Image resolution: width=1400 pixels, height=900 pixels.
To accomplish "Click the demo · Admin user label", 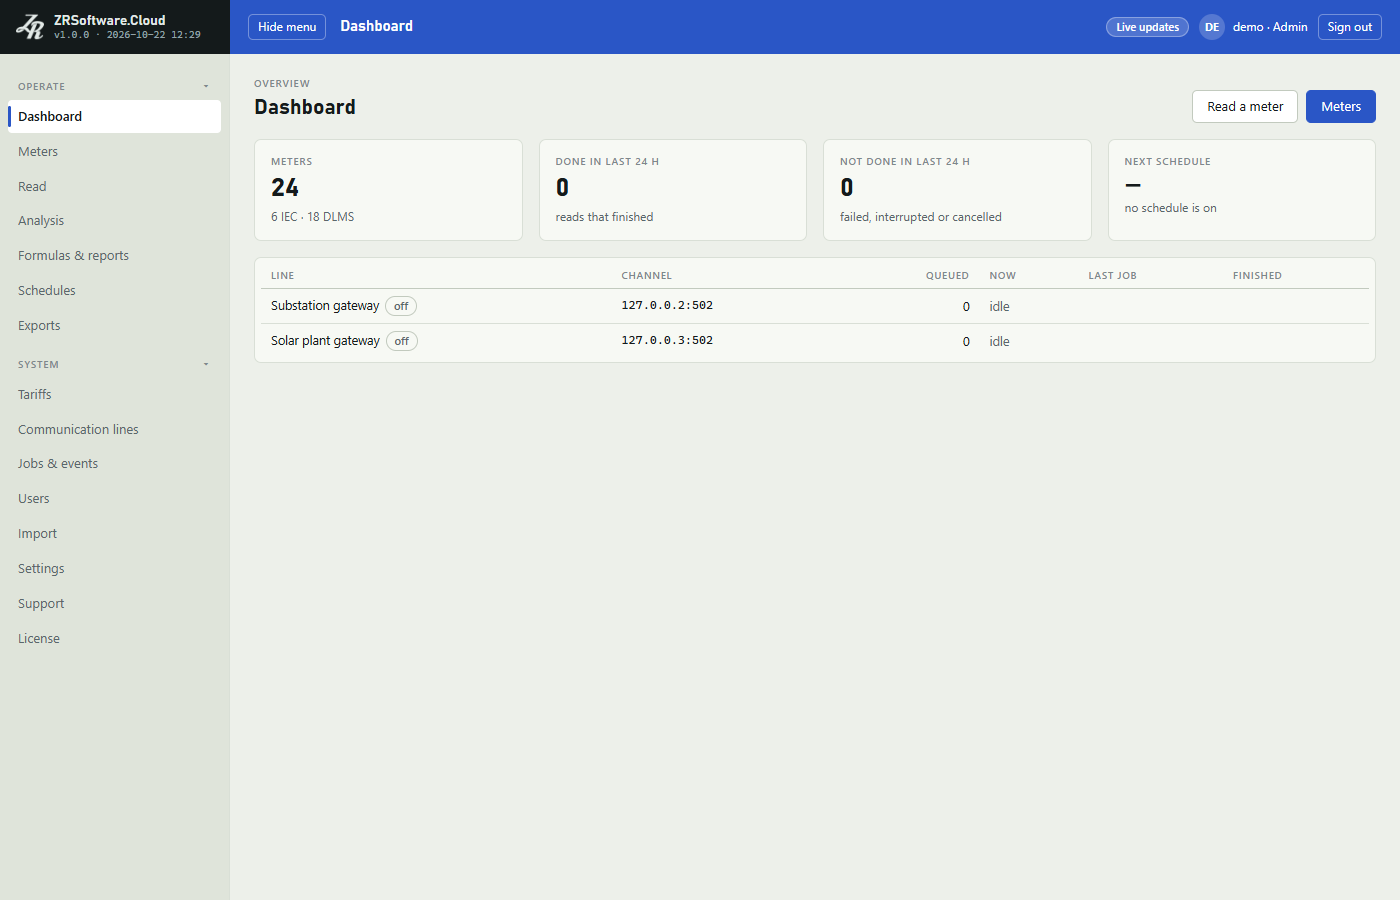I will coord(1270,27).
